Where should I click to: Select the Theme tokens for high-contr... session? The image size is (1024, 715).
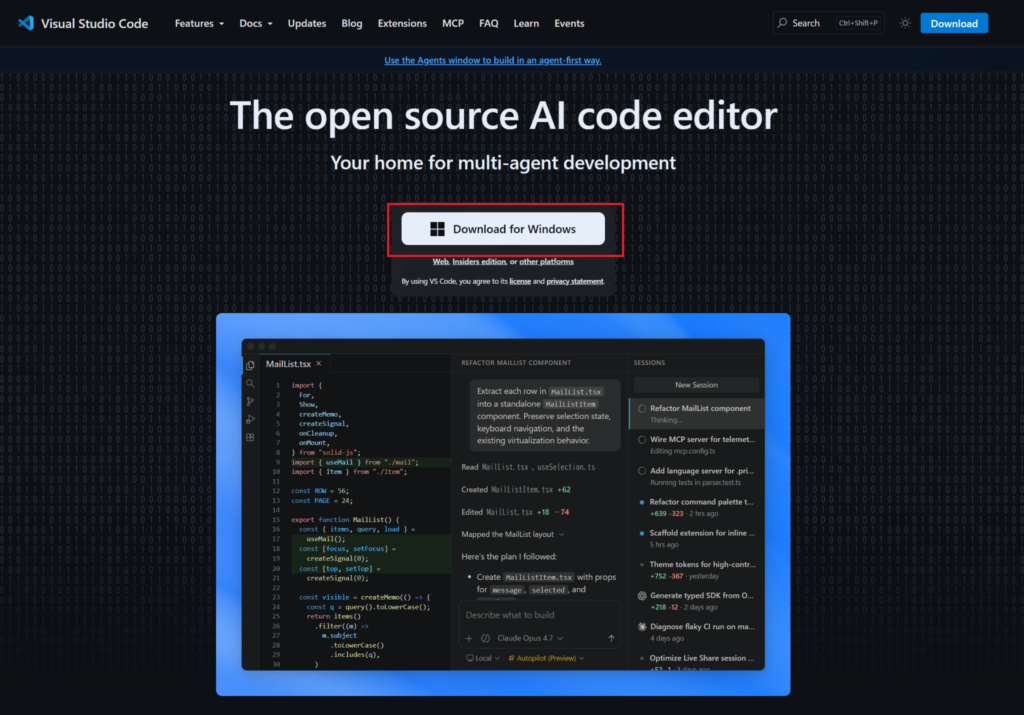point(696,570)
